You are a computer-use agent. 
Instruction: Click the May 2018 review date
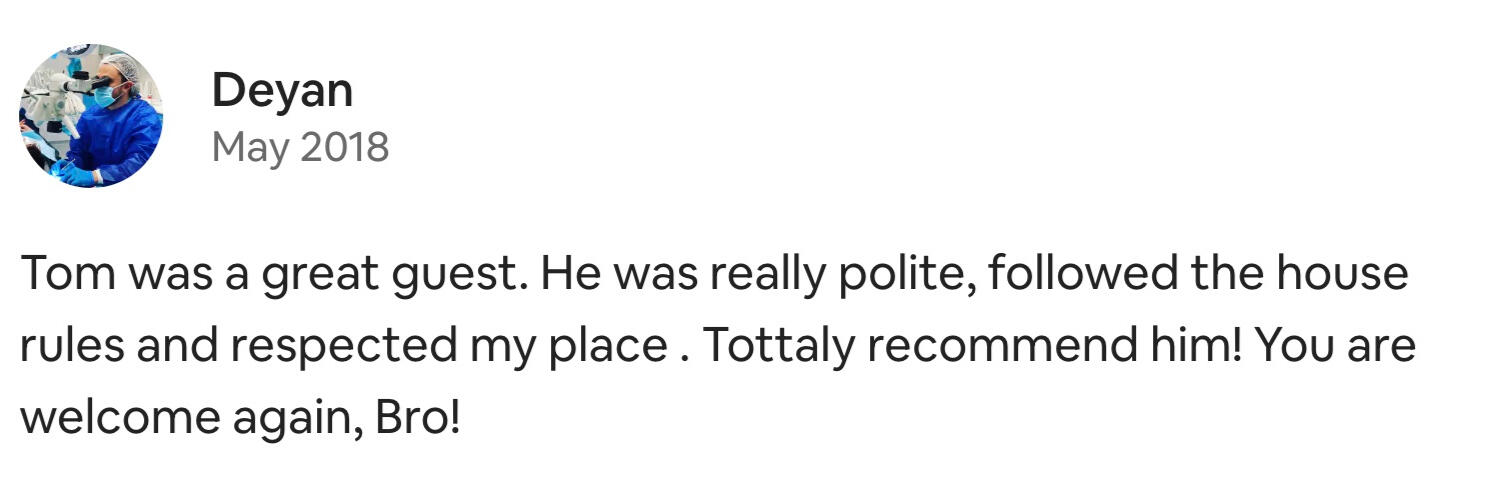coord(300,147)
